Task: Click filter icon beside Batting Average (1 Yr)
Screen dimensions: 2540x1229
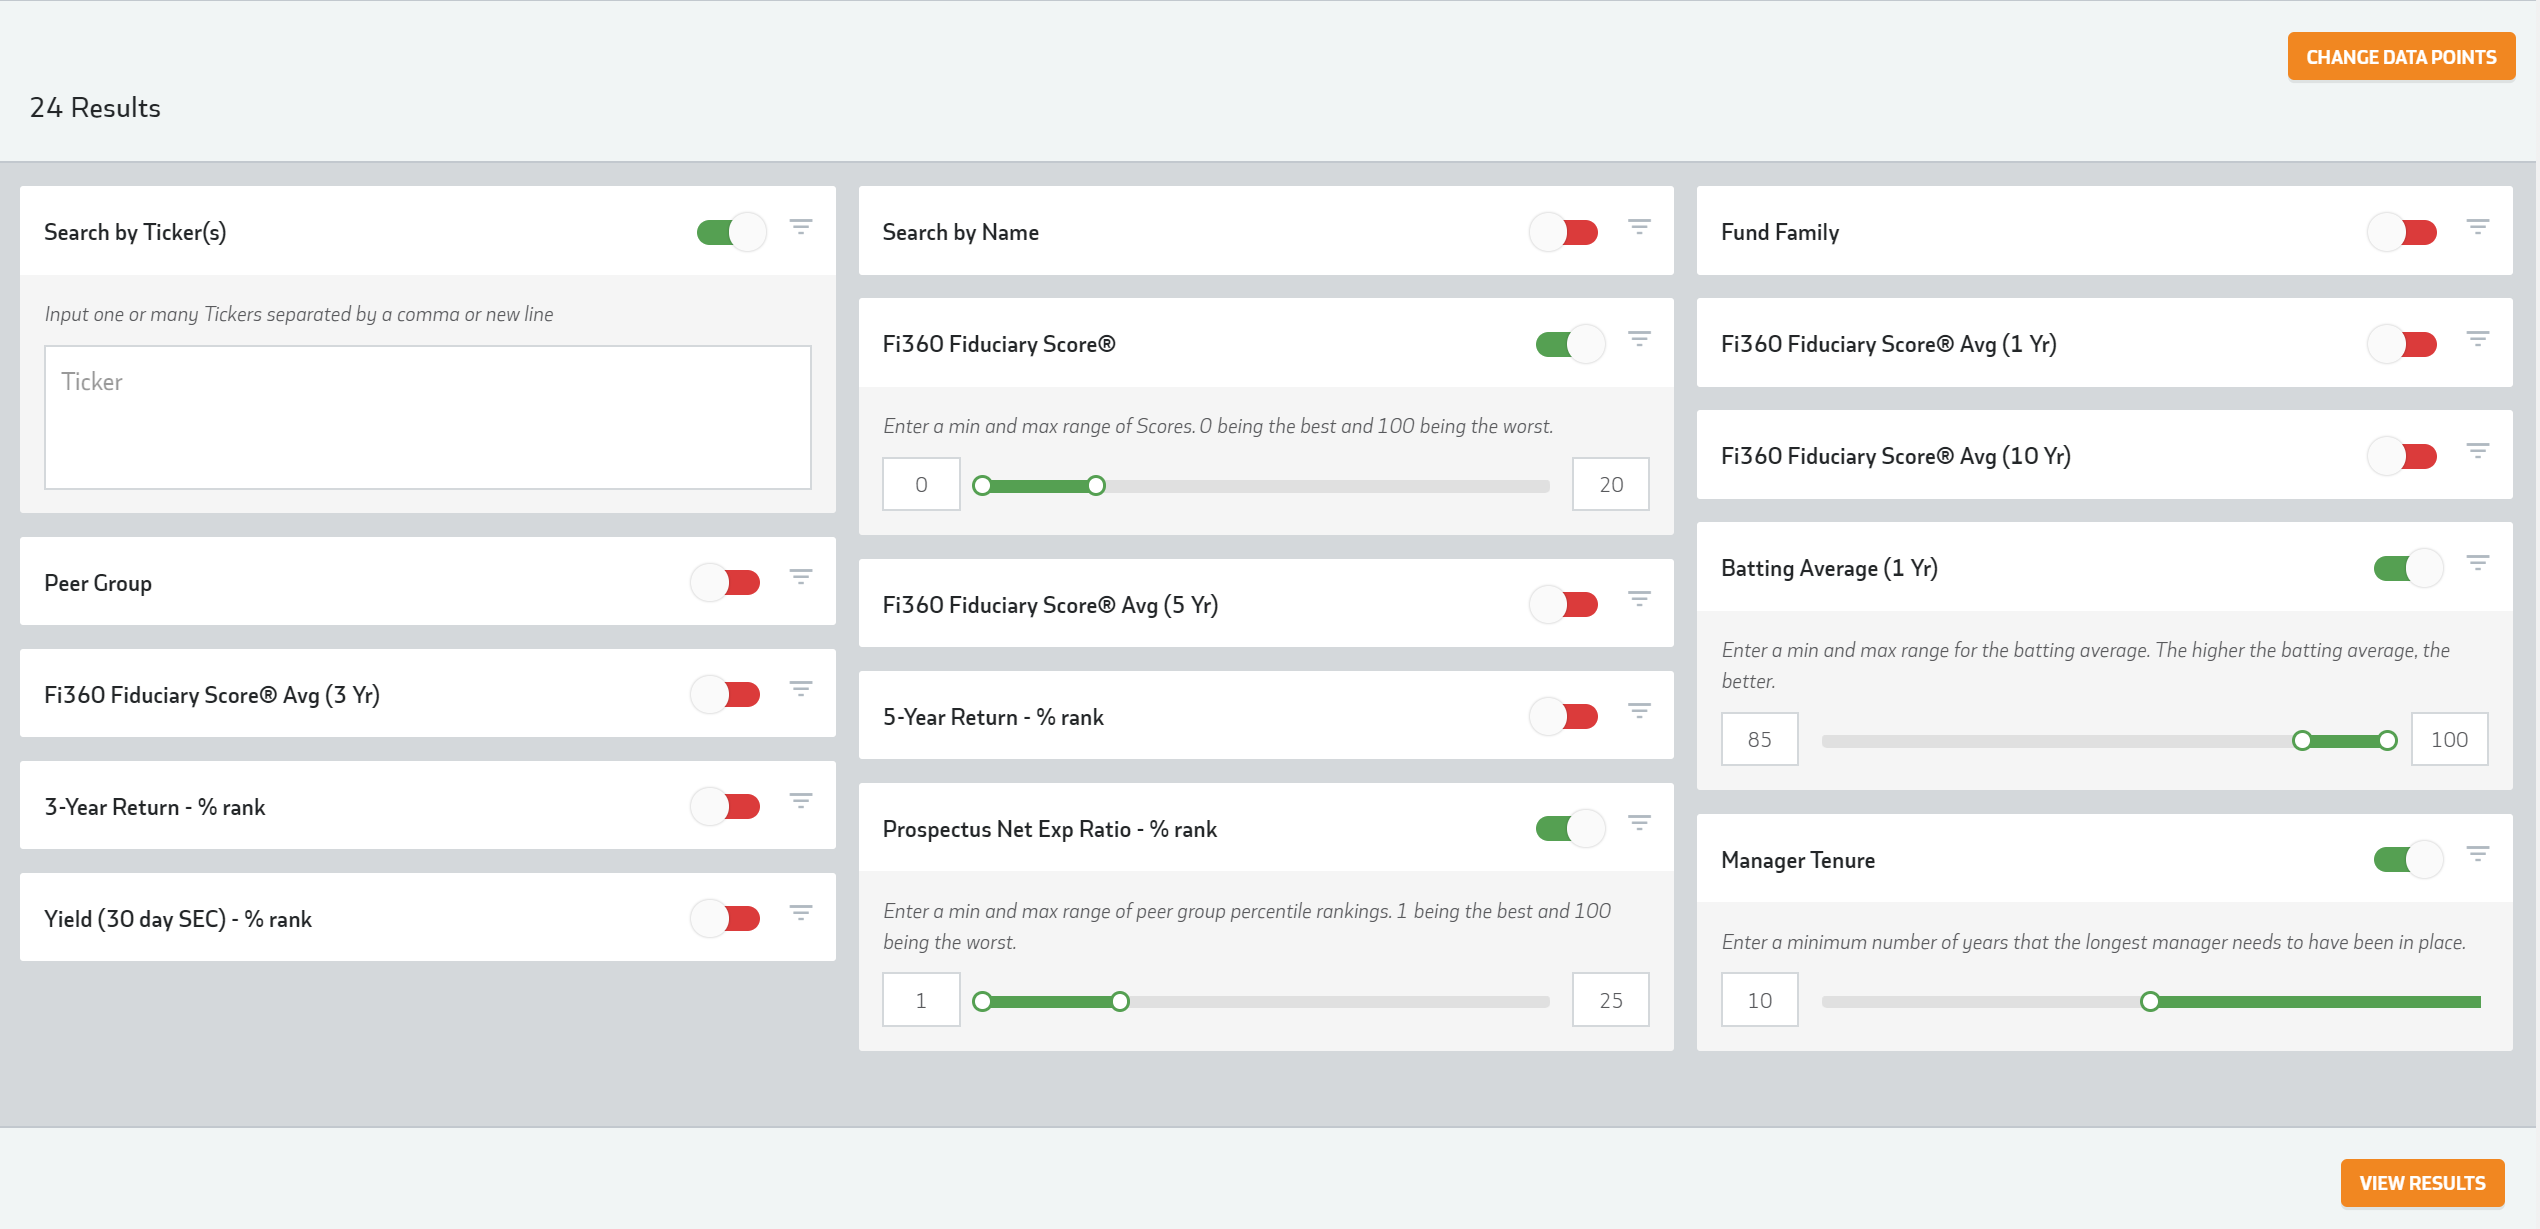Action: click(x=2477, y=563)
